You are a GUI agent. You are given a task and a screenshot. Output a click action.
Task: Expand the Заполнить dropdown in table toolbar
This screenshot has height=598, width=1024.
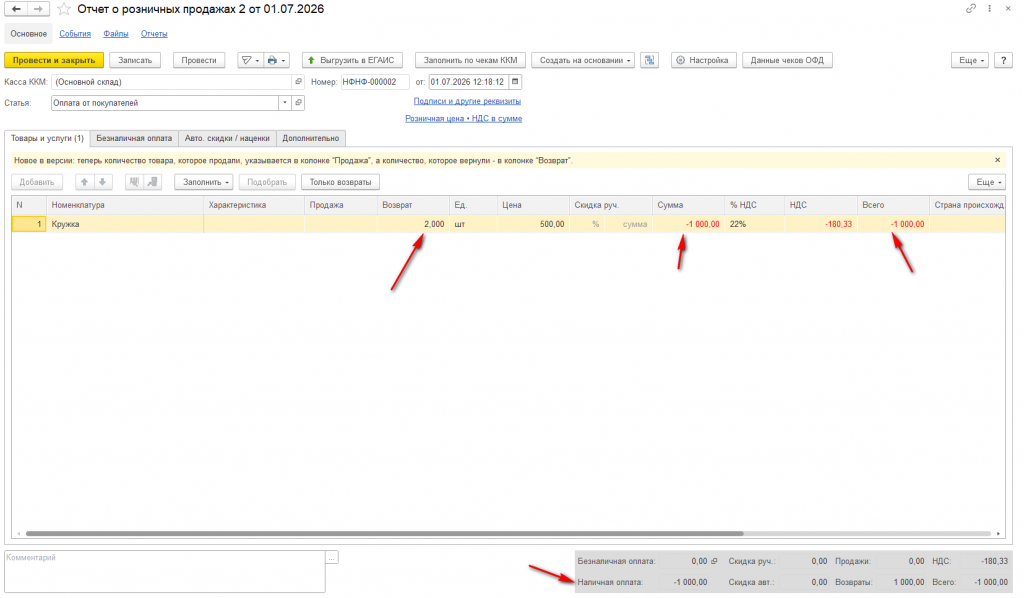click(204, 182)
